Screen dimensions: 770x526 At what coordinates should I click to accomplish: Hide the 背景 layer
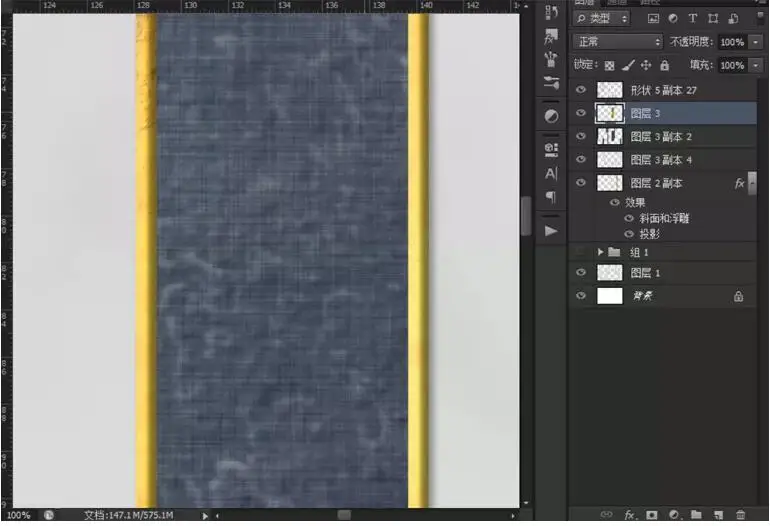[x=581, y=296]
